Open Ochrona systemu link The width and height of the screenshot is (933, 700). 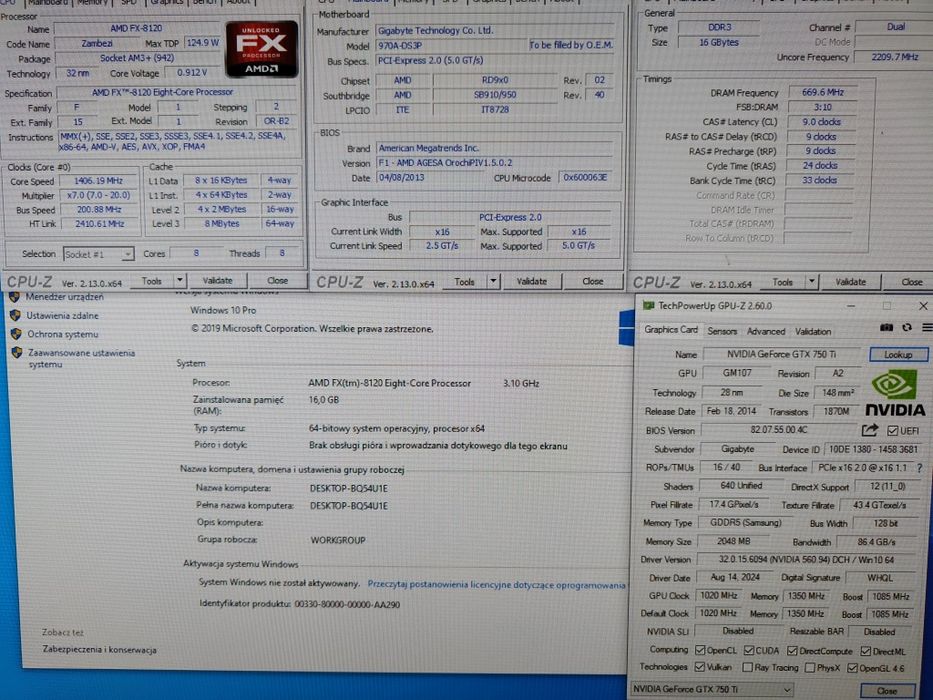62,334
